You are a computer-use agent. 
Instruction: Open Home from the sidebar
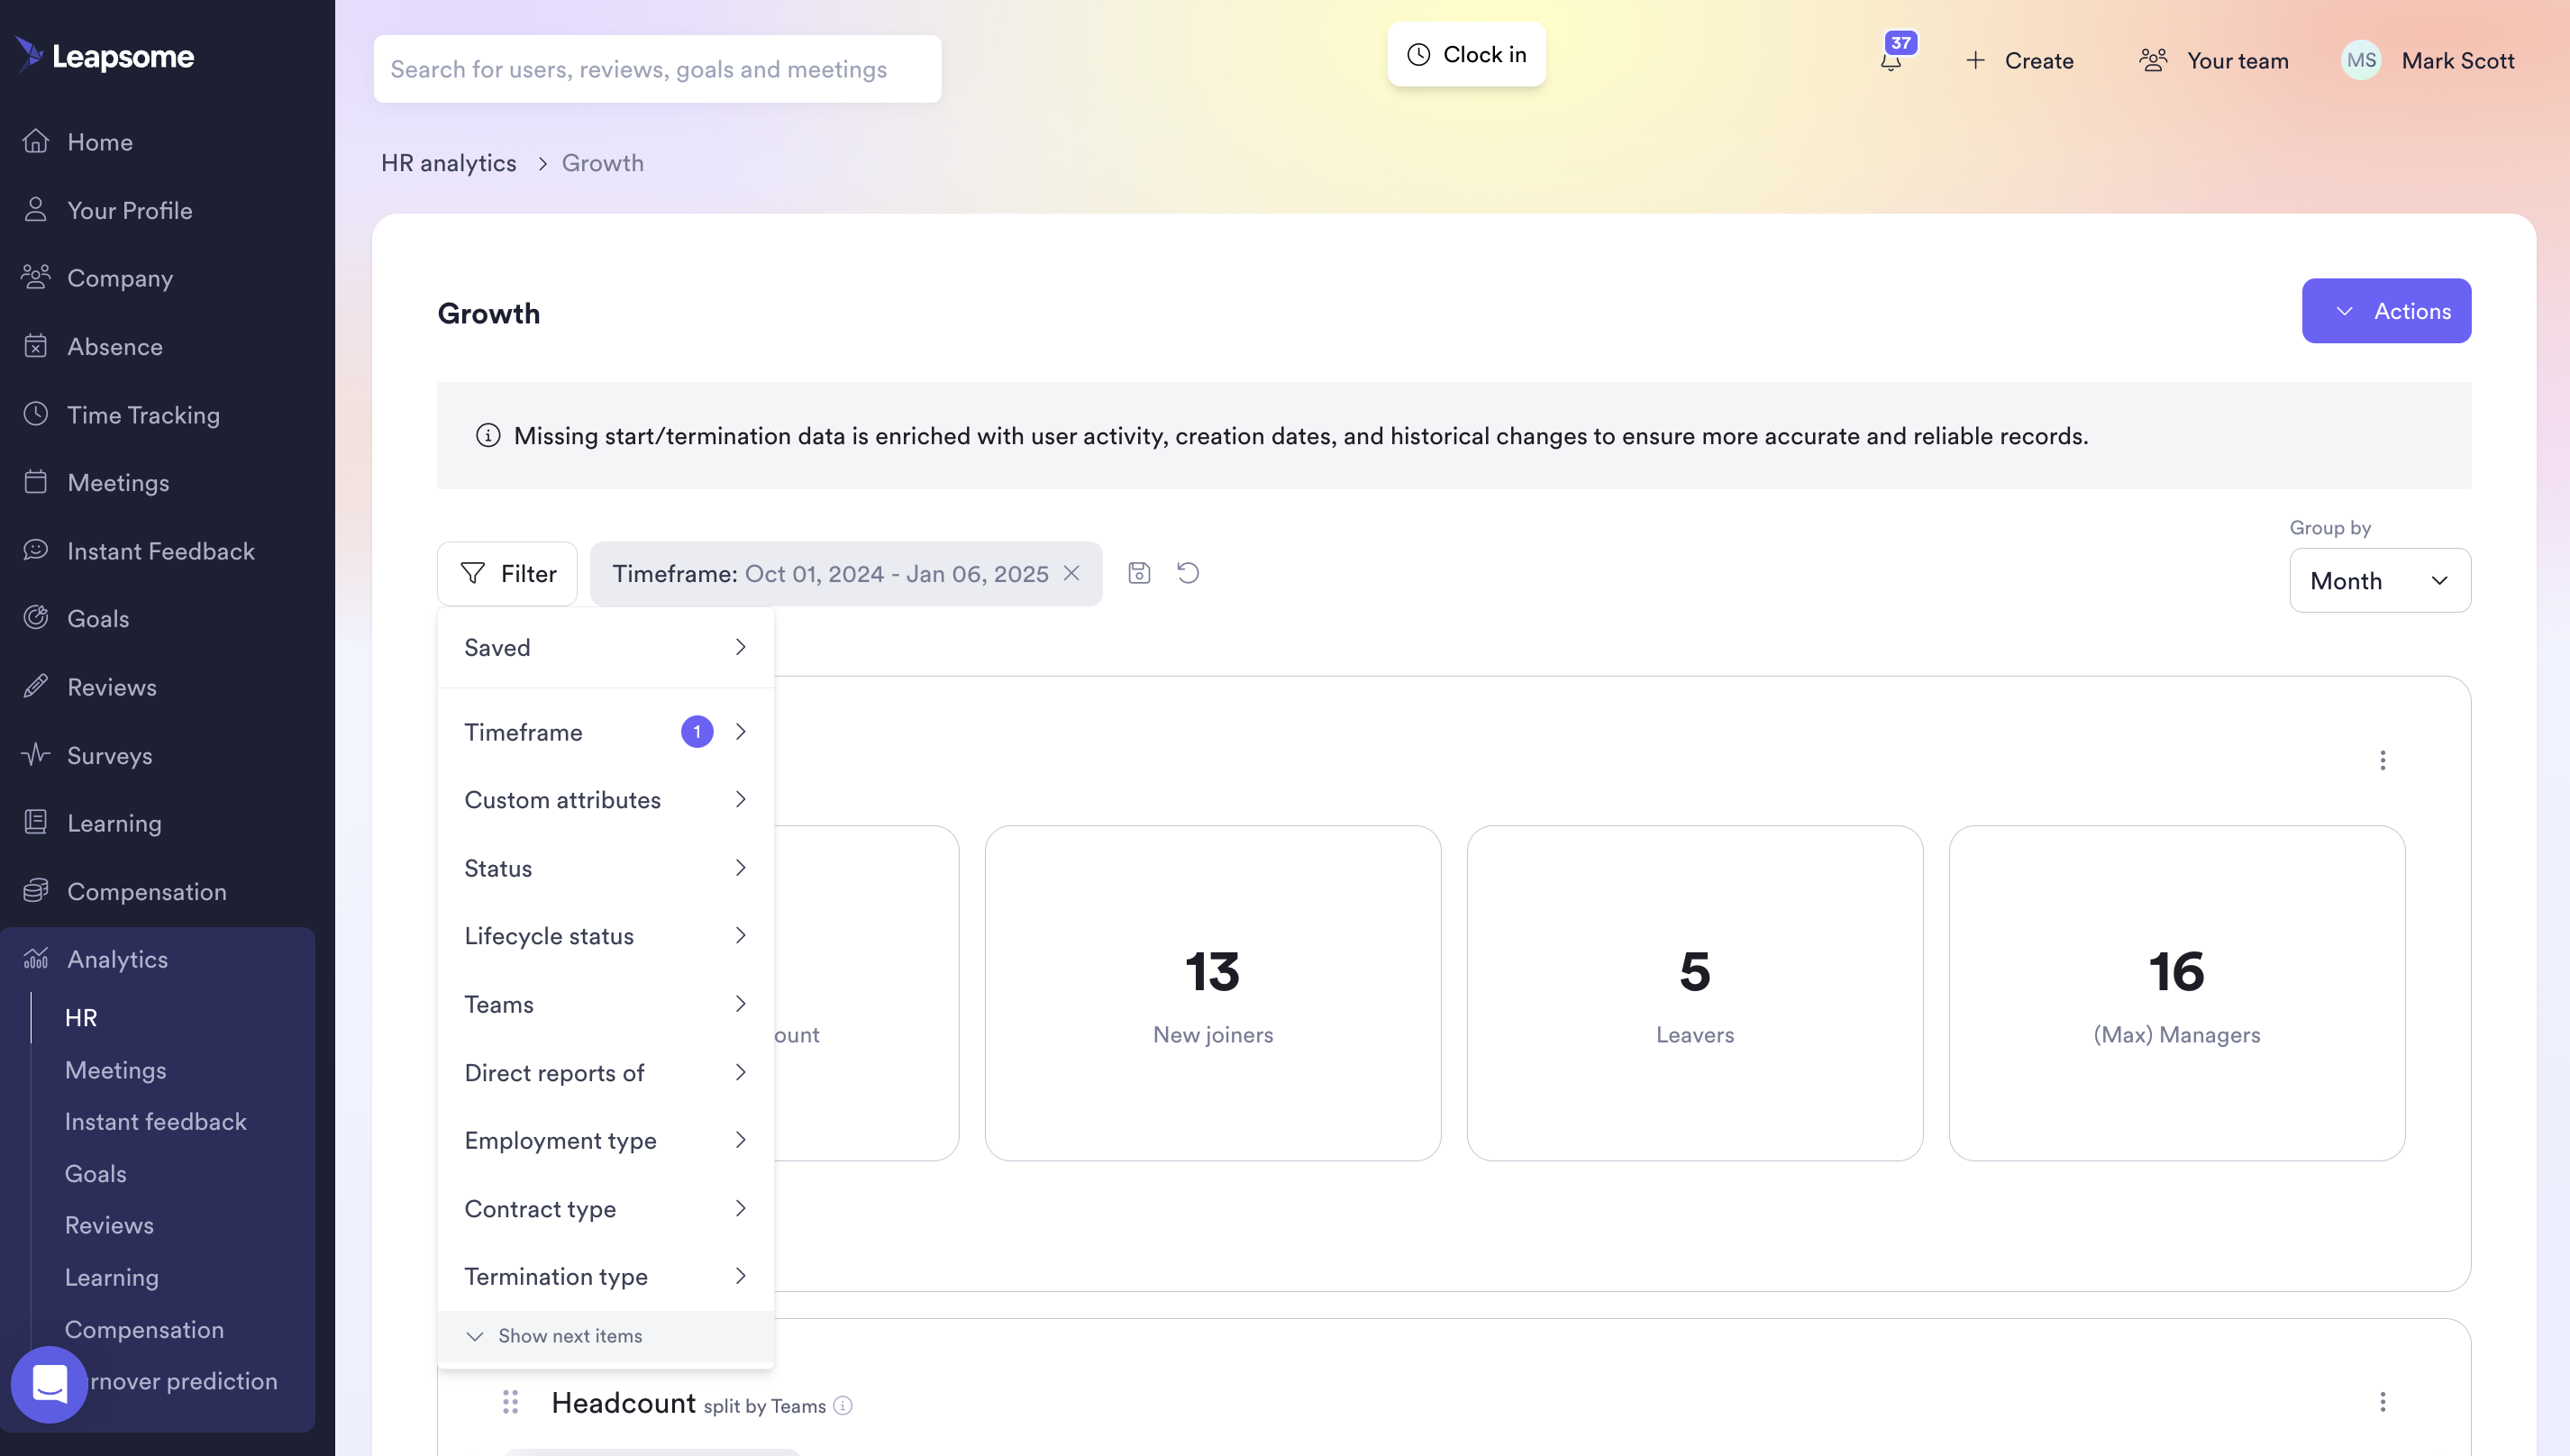[x=99, y=142]
